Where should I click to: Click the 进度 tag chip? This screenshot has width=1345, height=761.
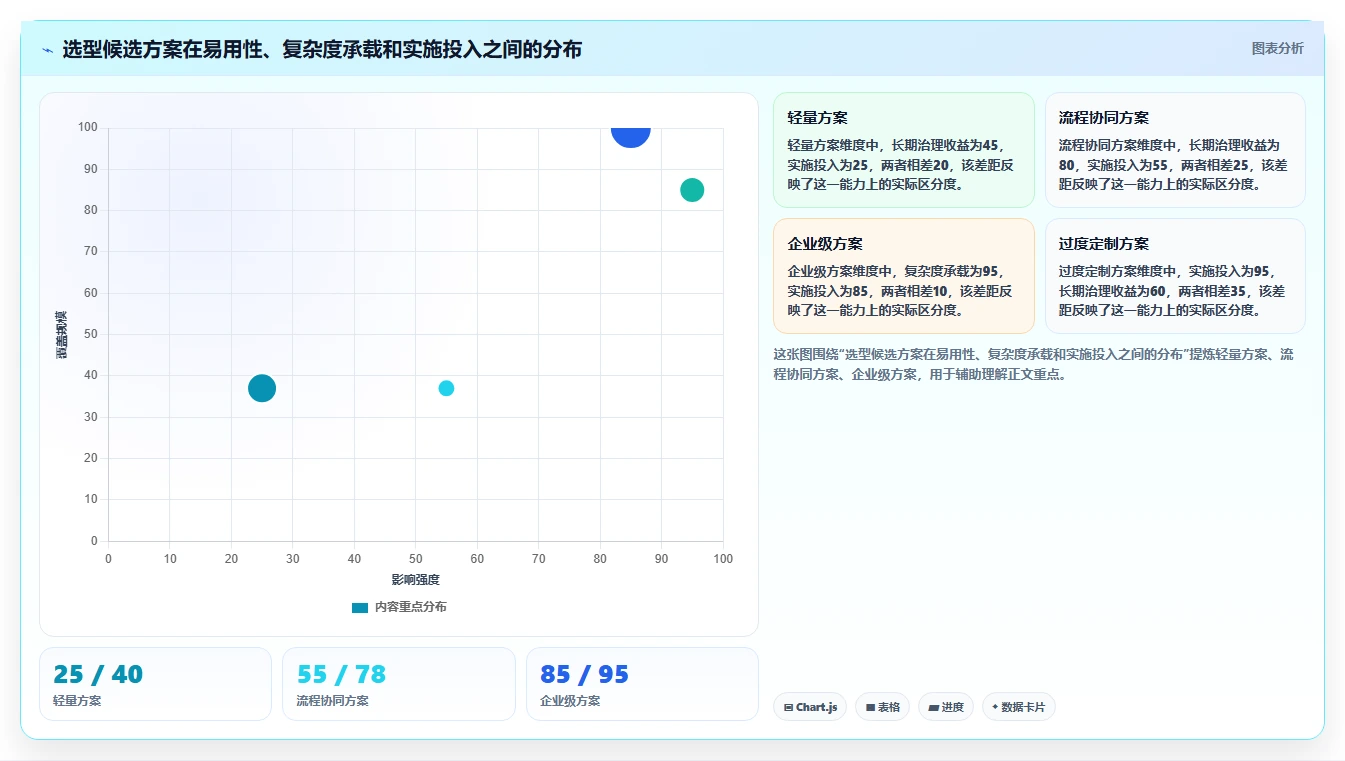946,707
